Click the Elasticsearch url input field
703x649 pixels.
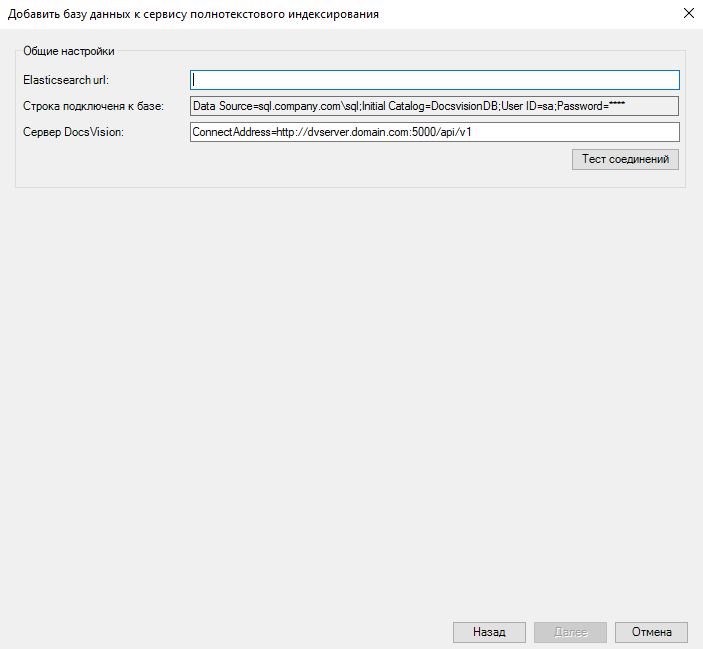pos(434,80)
